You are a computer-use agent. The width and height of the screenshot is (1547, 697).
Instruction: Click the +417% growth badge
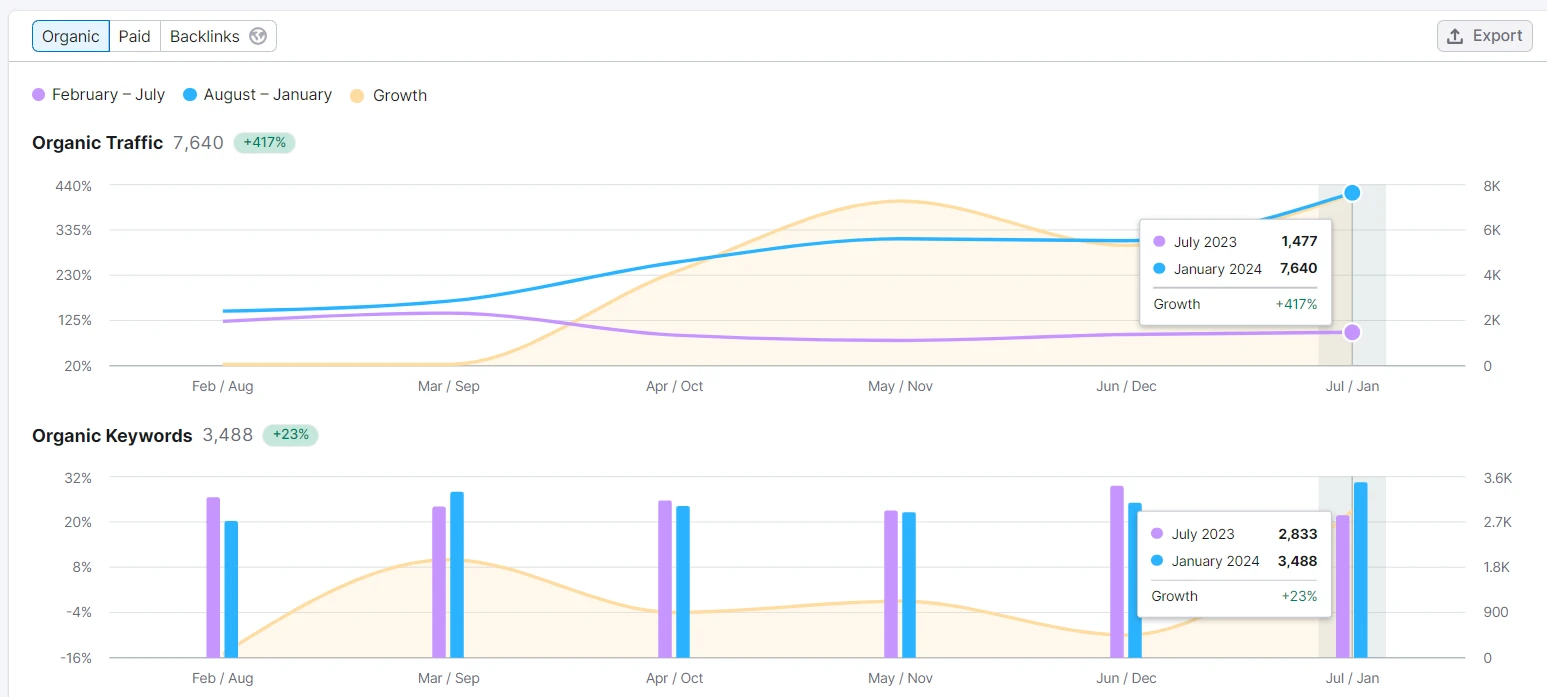click(x=265, y=143)
